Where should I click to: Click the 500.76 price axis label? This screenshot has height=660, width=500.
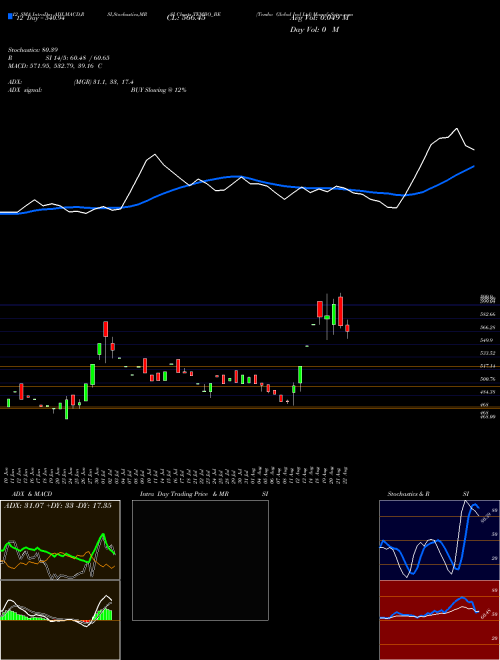[x=487, y=379]
